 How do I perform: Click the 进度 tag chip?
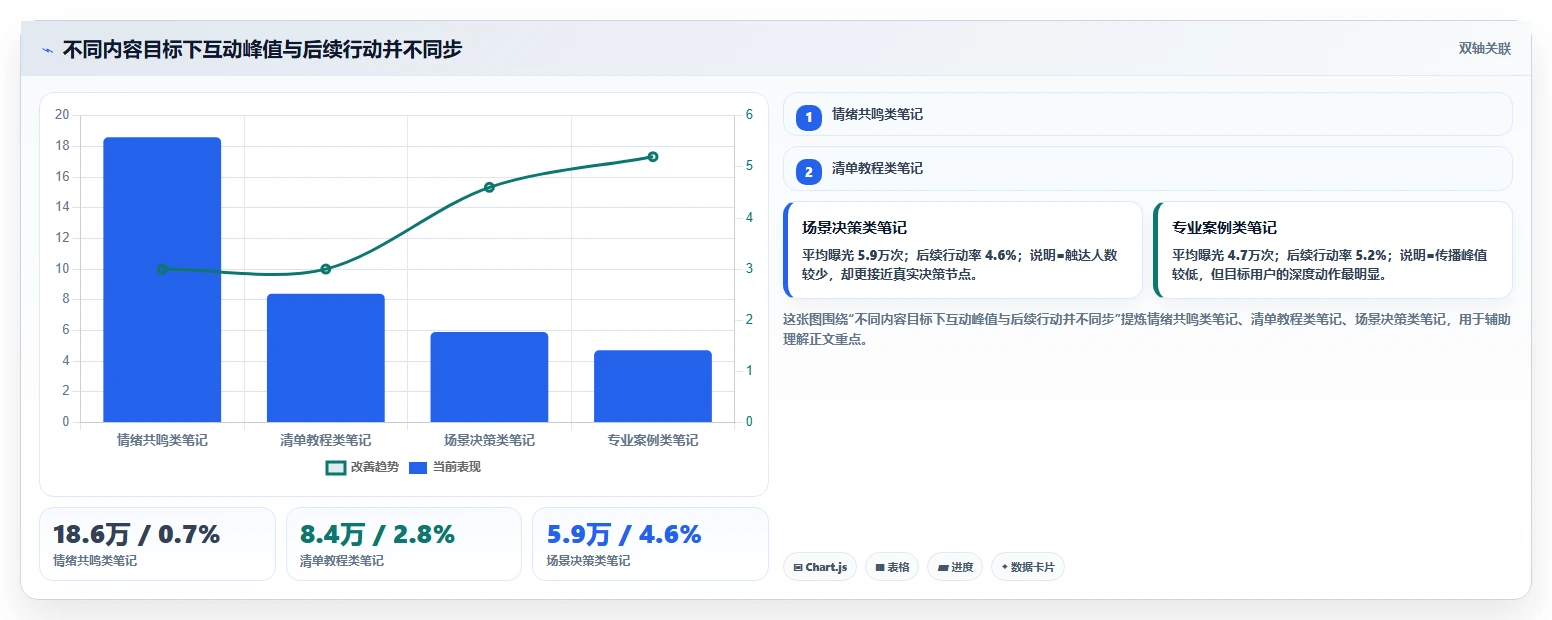point(955,567)
